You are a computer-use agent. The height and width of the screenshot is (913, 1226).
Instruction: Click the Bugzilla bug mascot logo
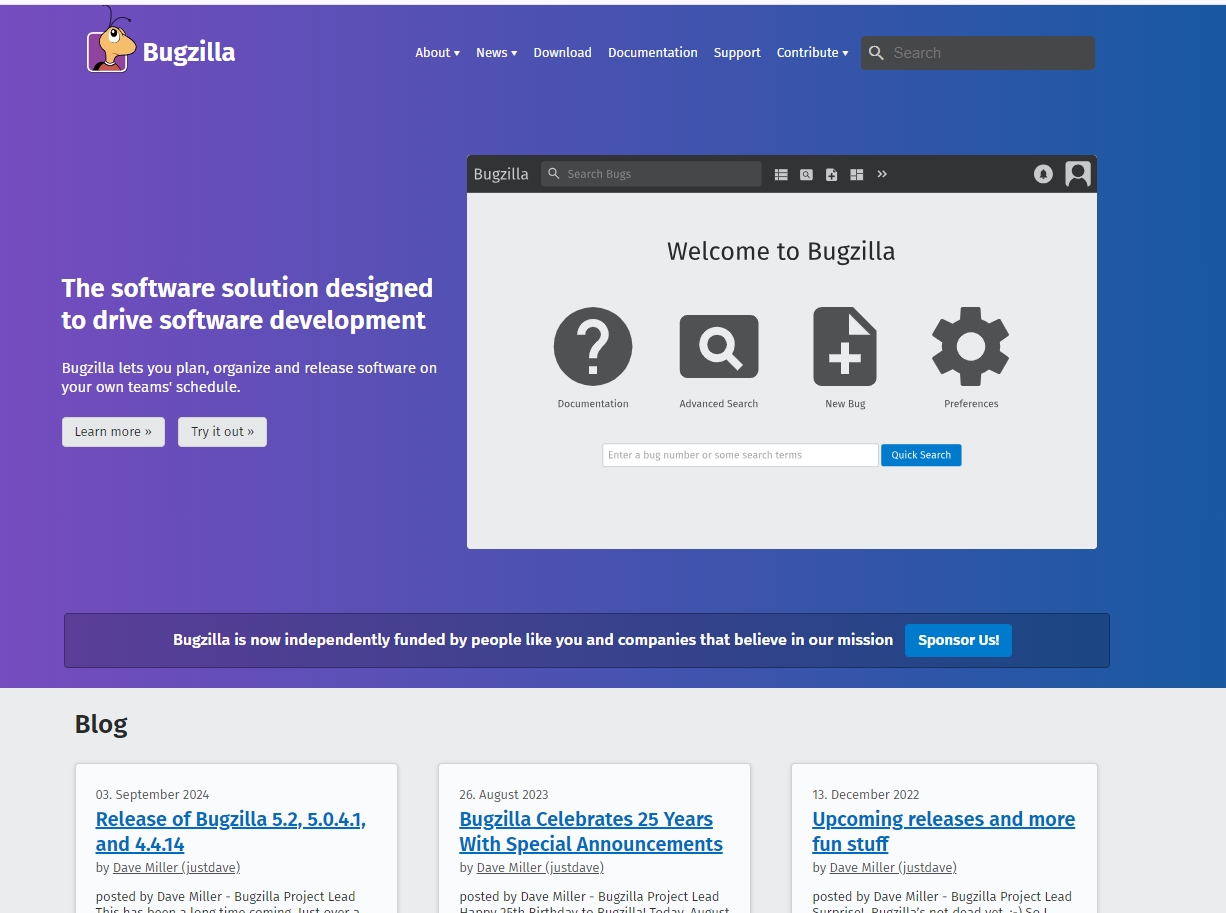111,40
